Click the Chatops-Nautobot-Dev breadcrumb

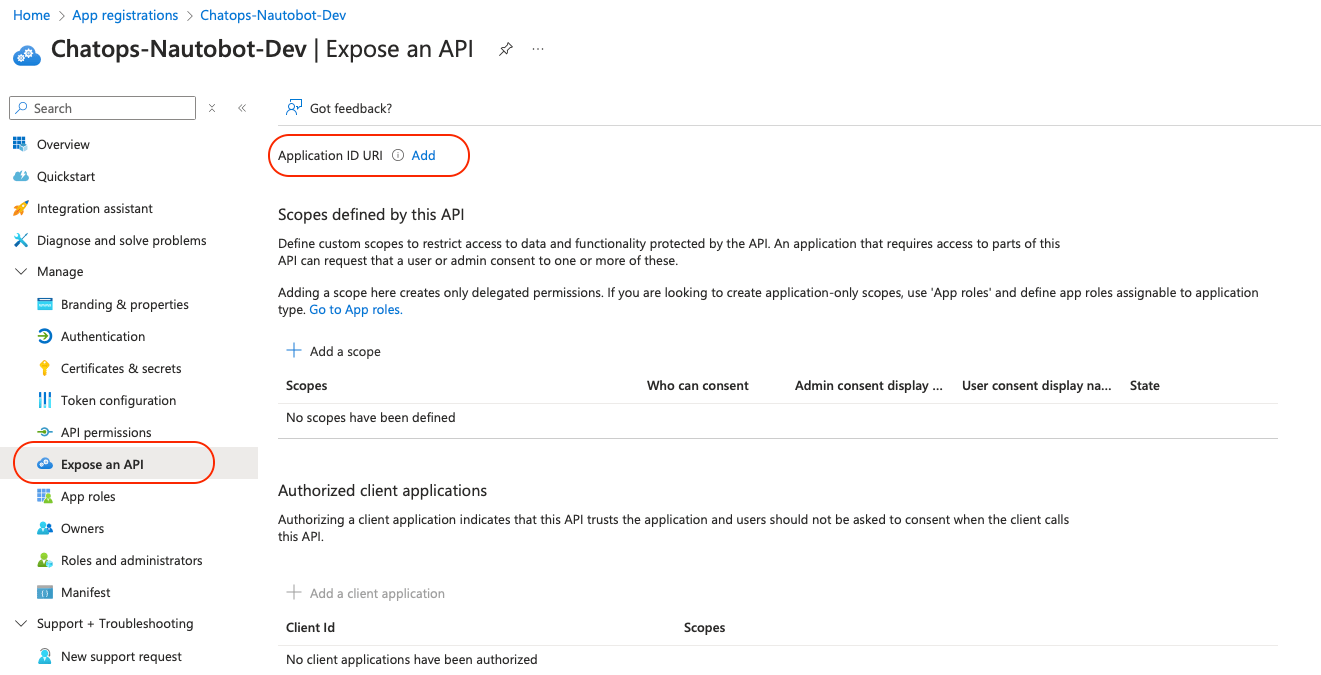pyautogui.click(x=273, y=15)
